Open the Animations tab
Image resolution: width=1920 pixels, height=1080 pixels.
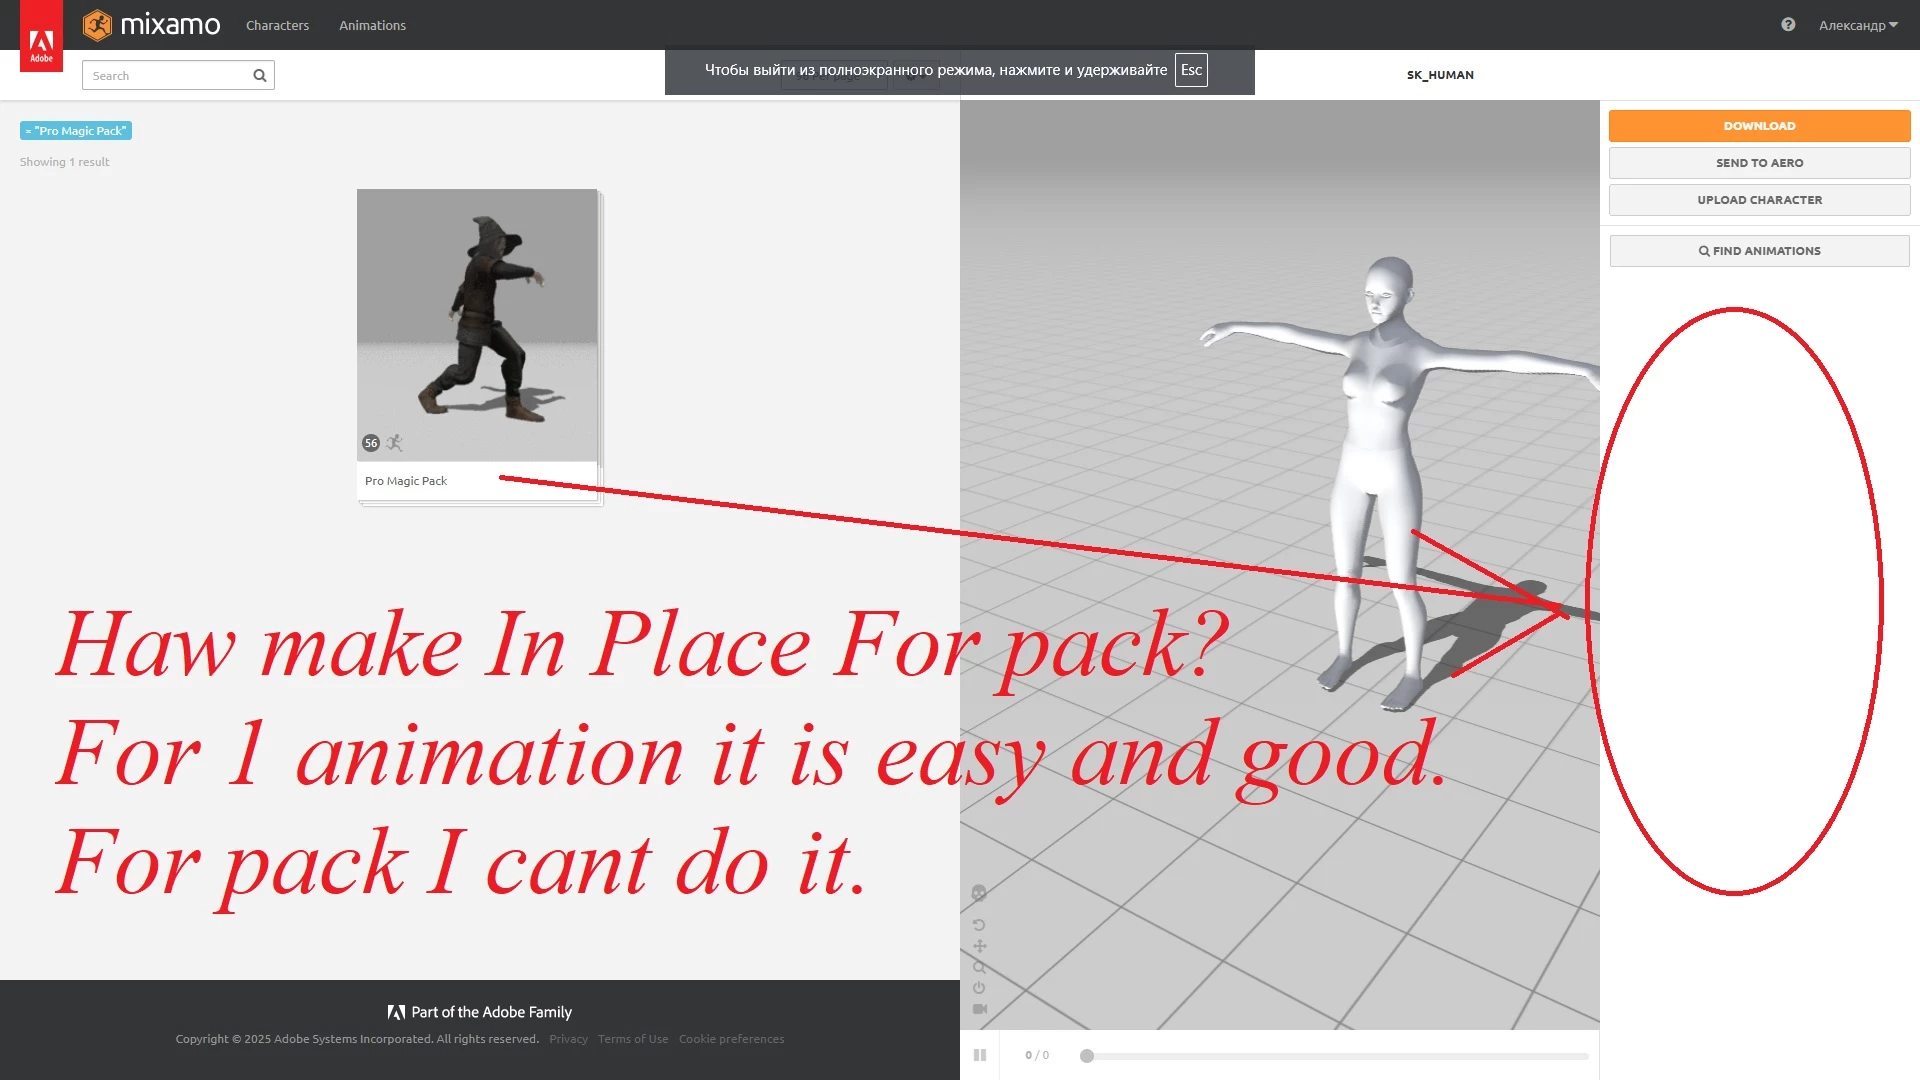(x=372, y=25)
